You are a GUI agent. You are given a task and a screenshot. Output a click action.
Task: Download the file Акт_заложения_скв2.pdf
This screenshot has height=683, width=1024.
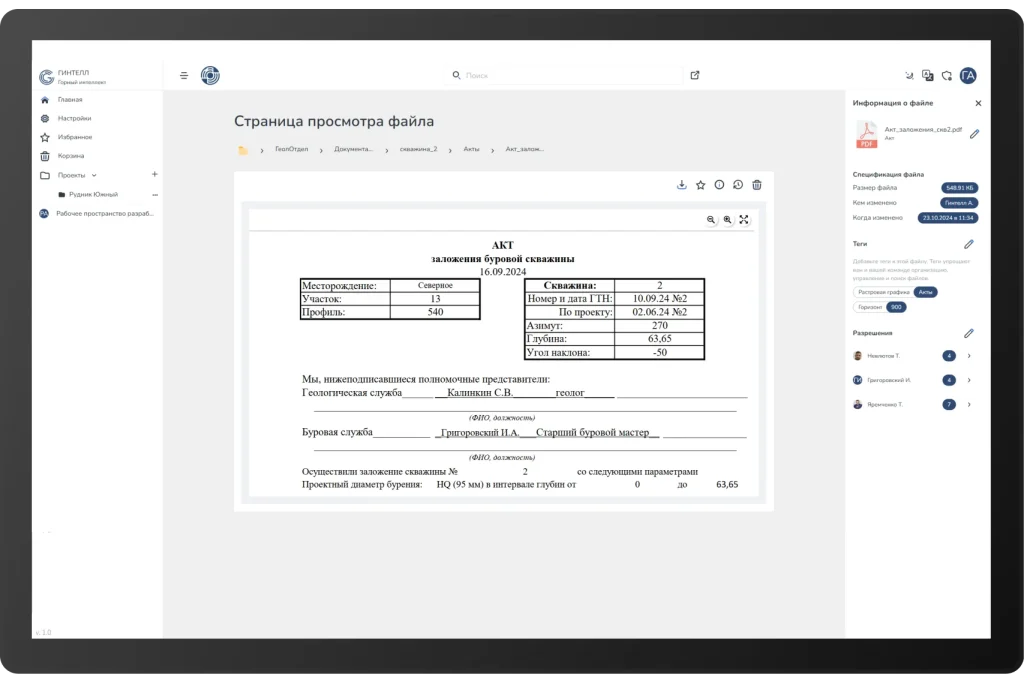click(x=681, y=184)
